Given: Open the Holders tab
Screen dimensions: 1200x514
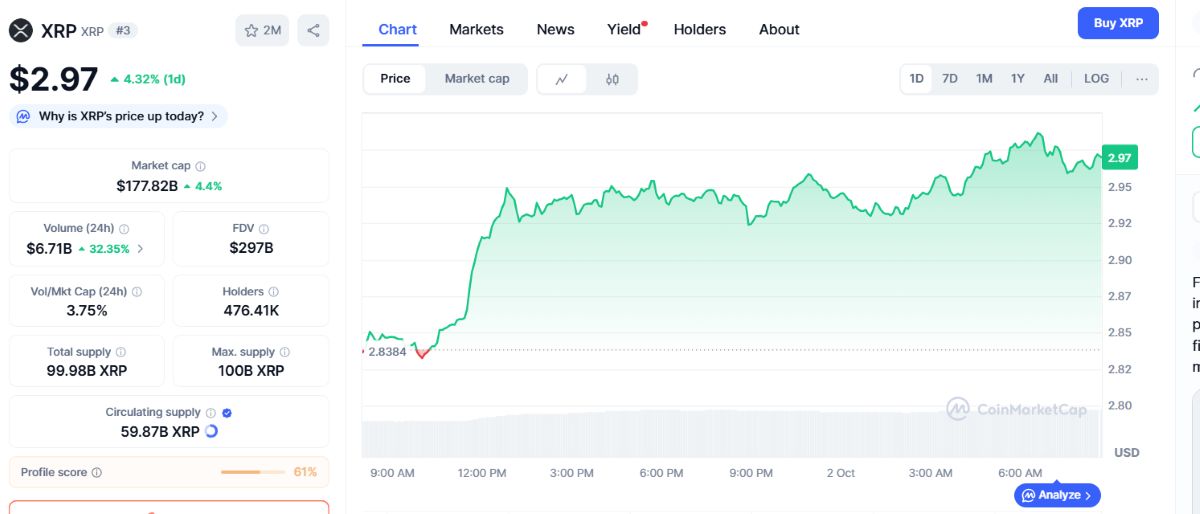Looking at the screenshot, I should point(700,29).
